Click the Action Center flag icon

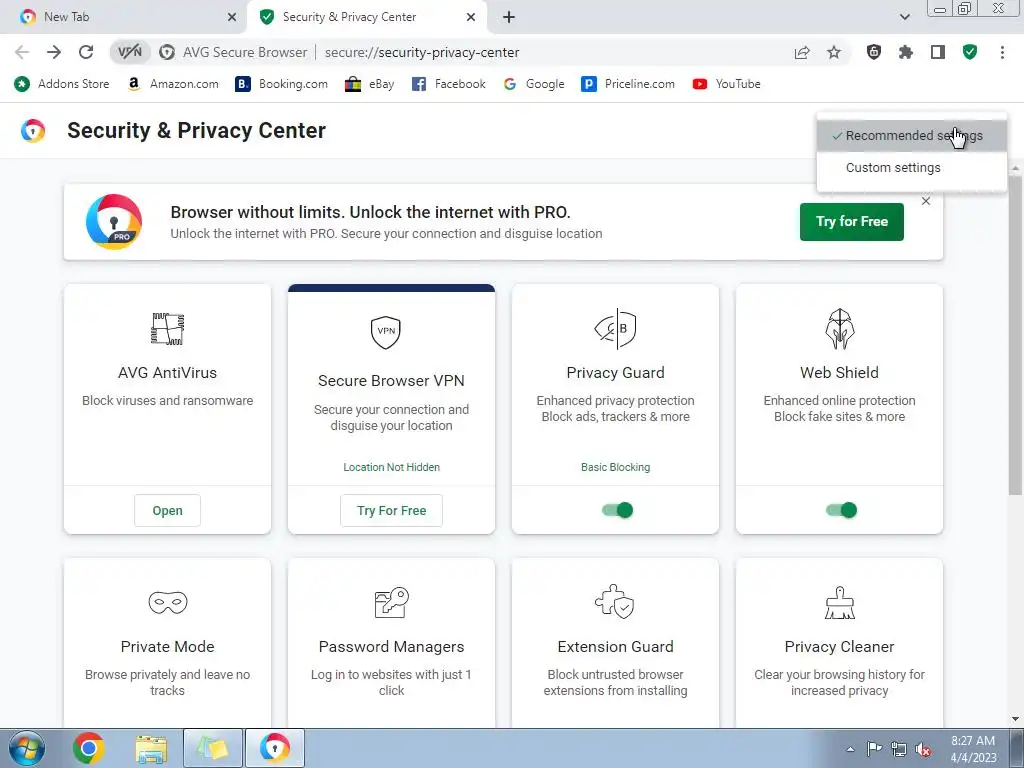(x=874, y=749)
